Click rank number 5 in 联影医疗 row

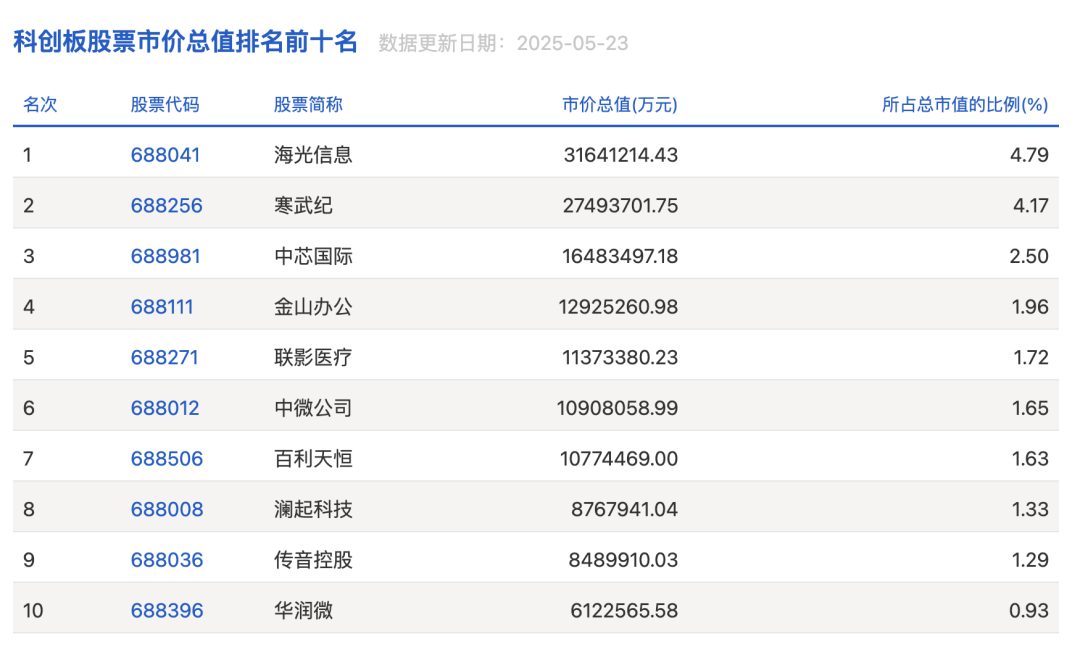[28, 357]
